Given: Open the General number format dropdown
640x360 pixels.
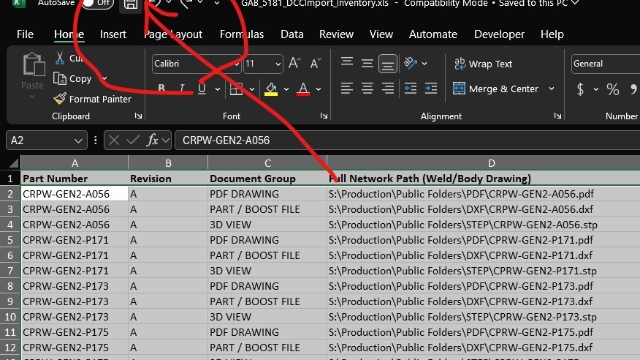Looking at the screenshot, I should (x=605, y=64).
